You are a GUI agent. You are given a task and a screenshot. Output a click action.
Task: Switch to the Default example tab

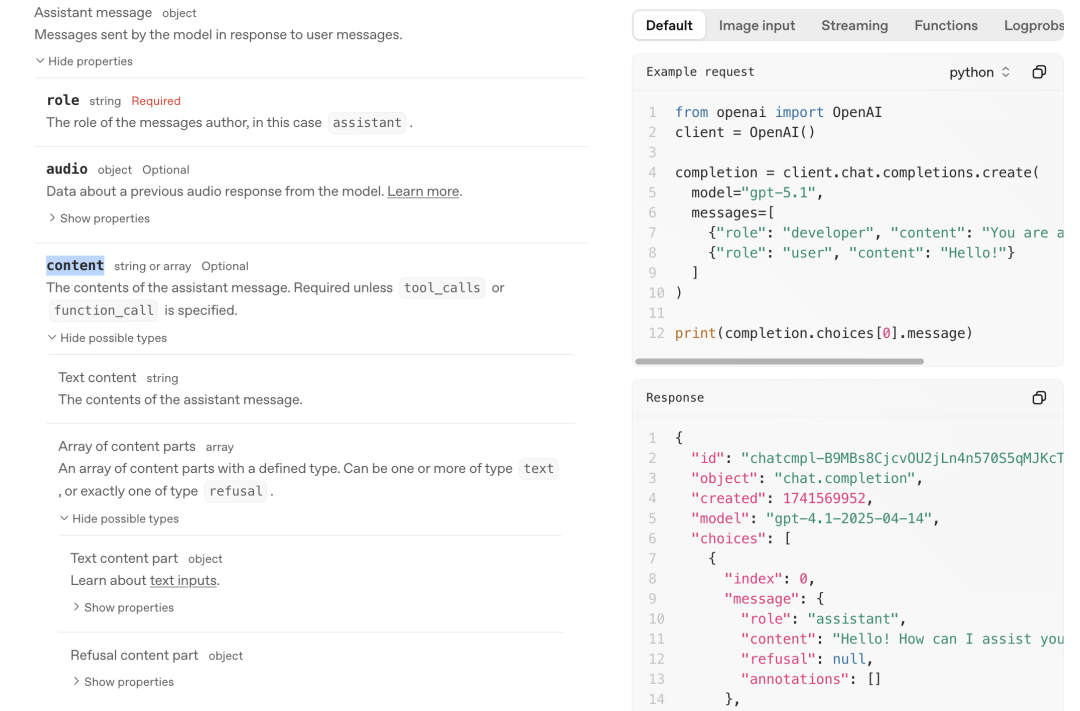(x=669, y=25)
